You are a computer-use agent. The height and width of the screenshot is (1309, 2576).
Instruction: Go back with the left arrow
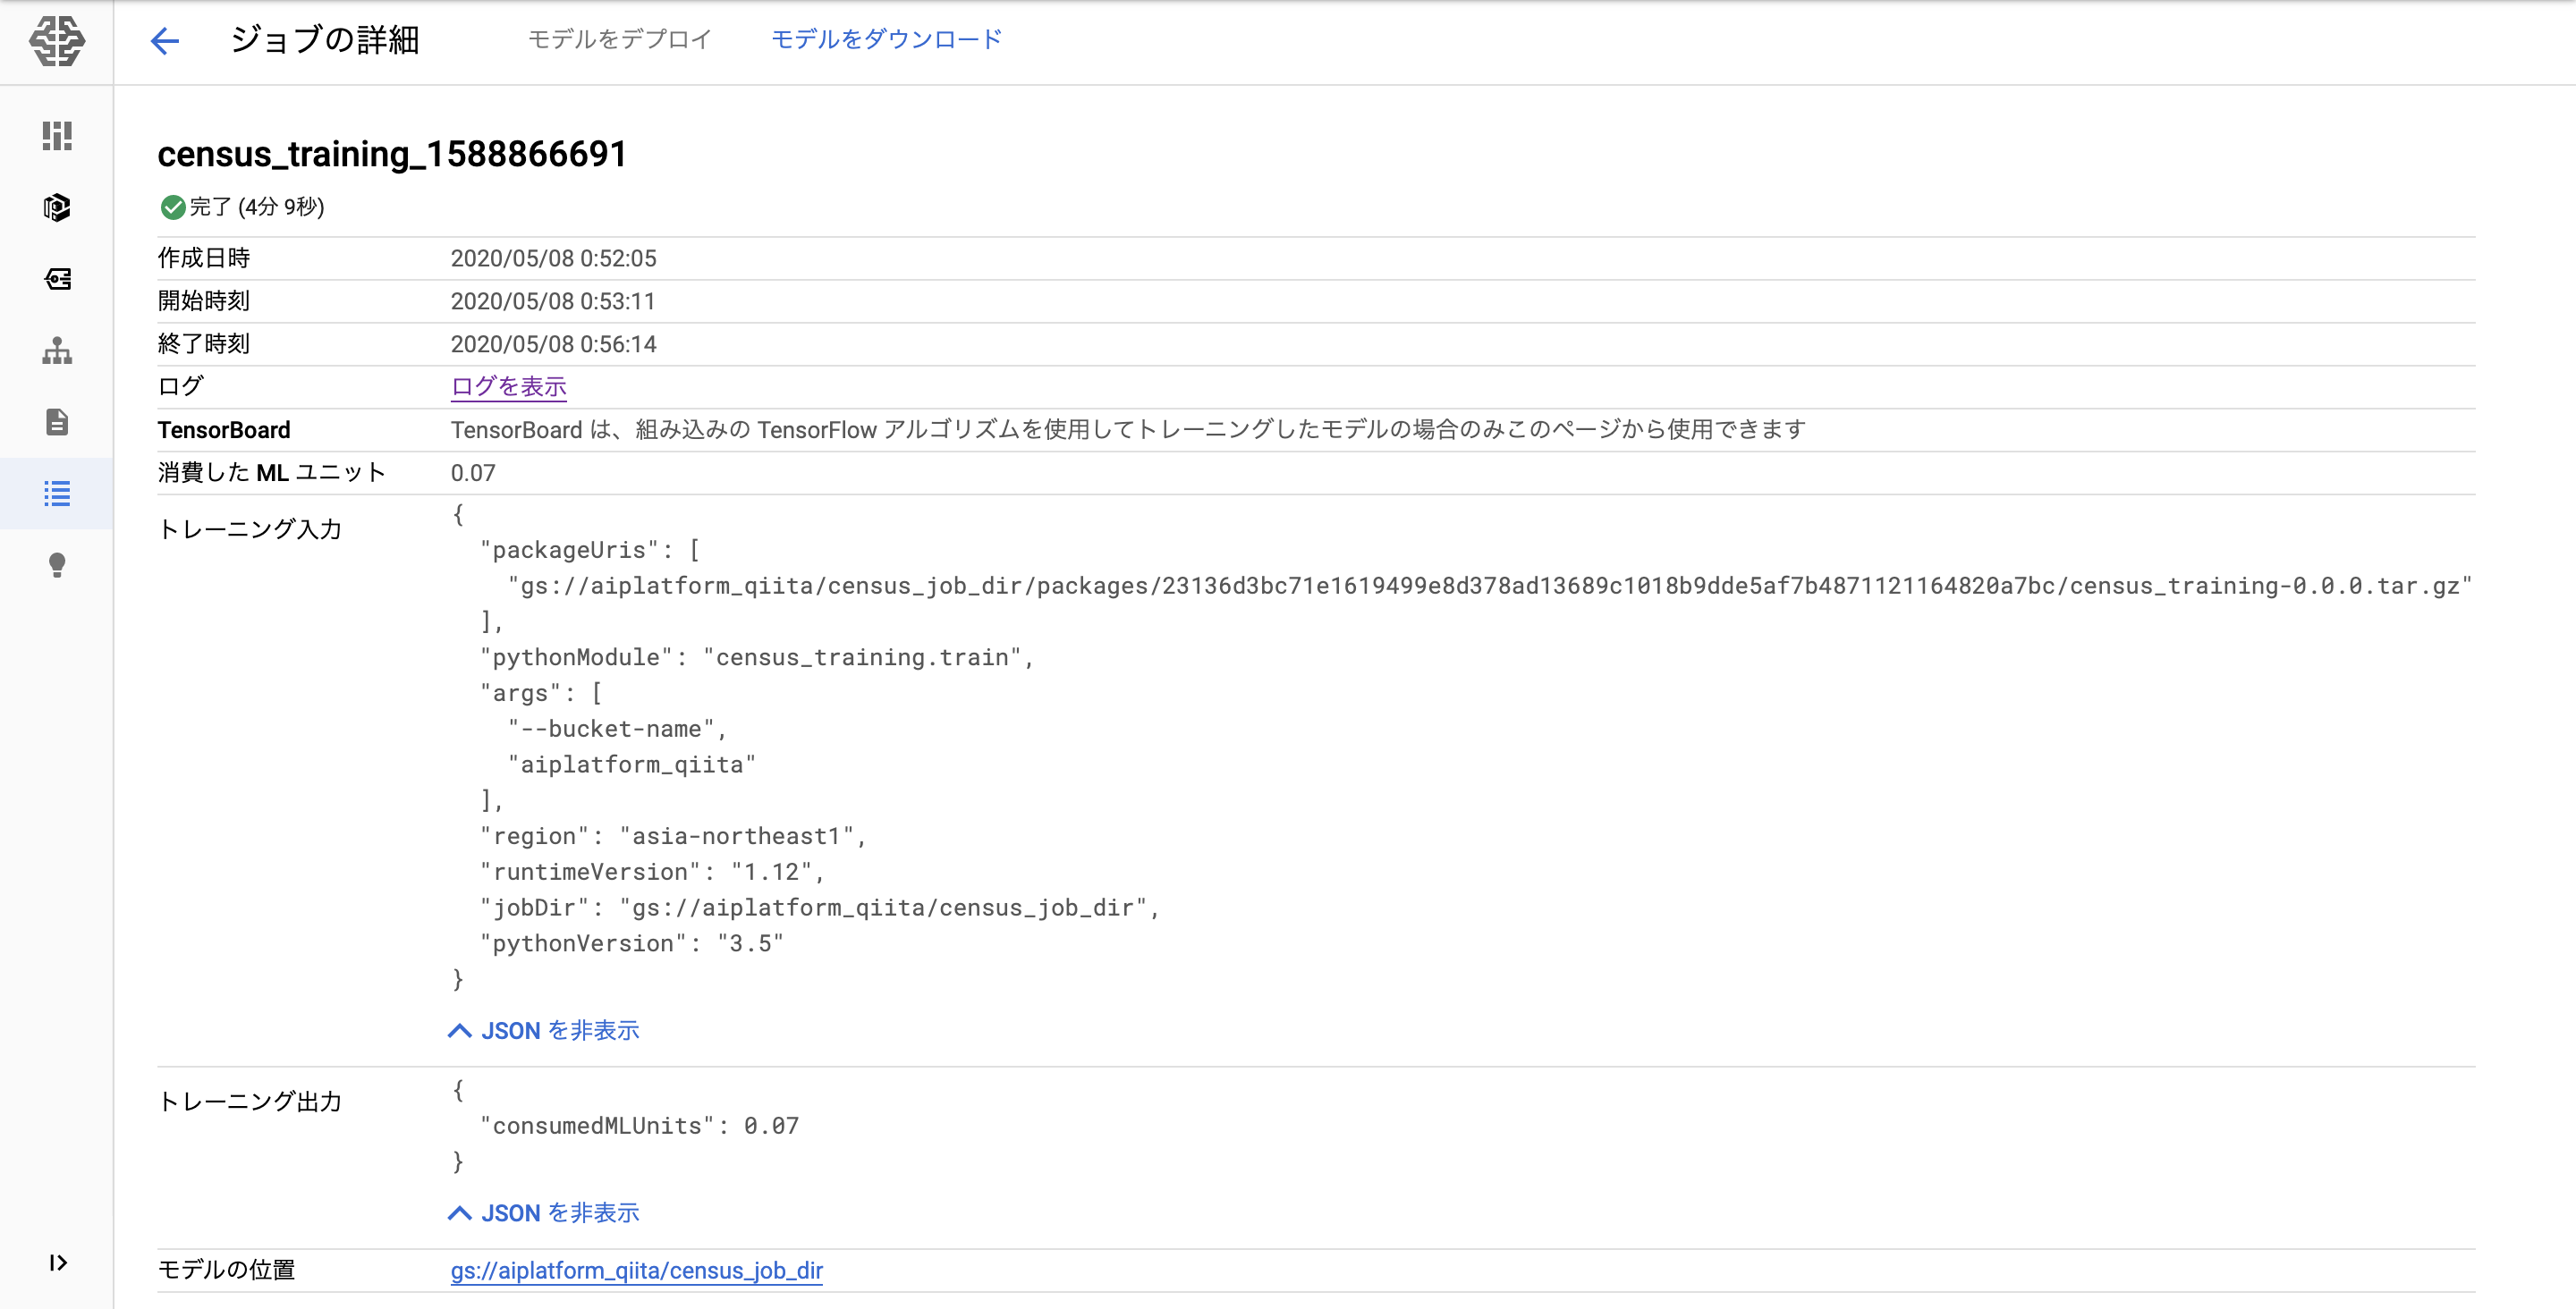[x=164, y=40]
